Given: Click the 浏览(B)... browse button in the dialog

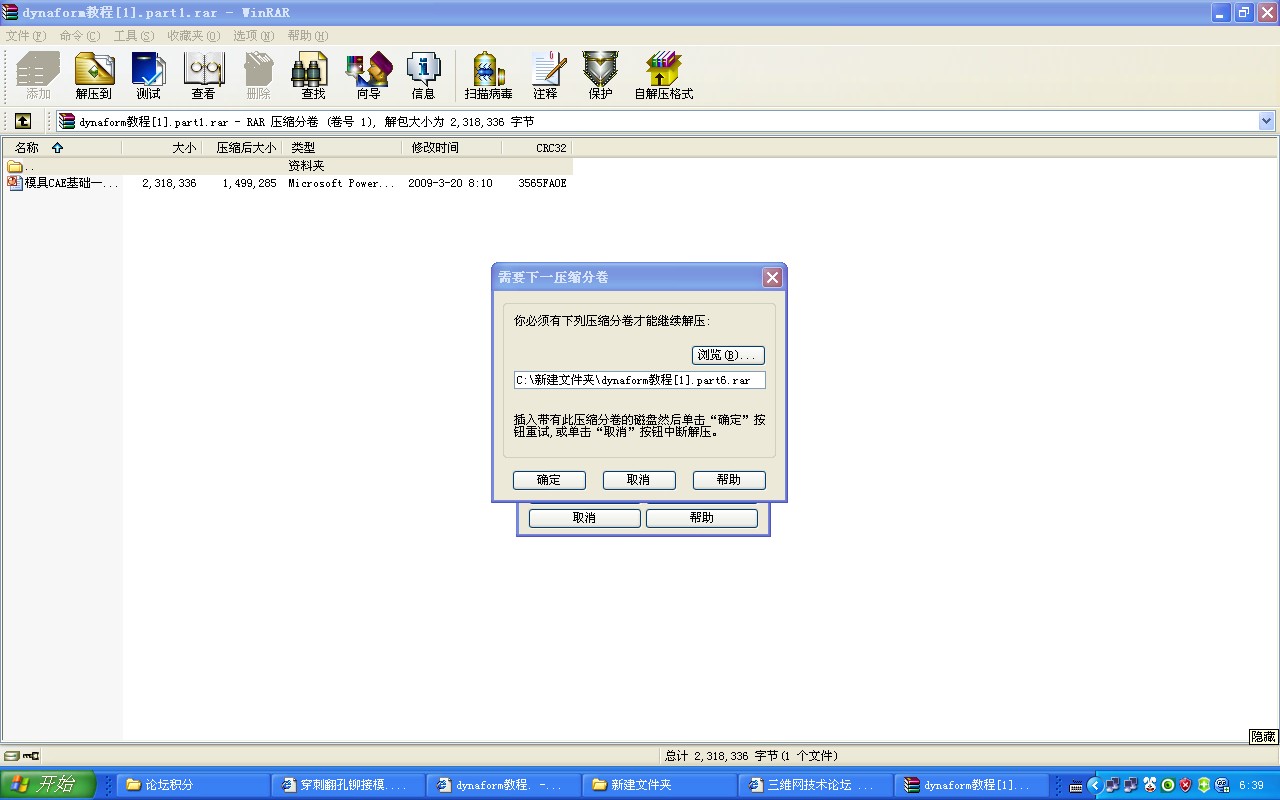Looking at the screenshot, I should (x=728, y=355).
